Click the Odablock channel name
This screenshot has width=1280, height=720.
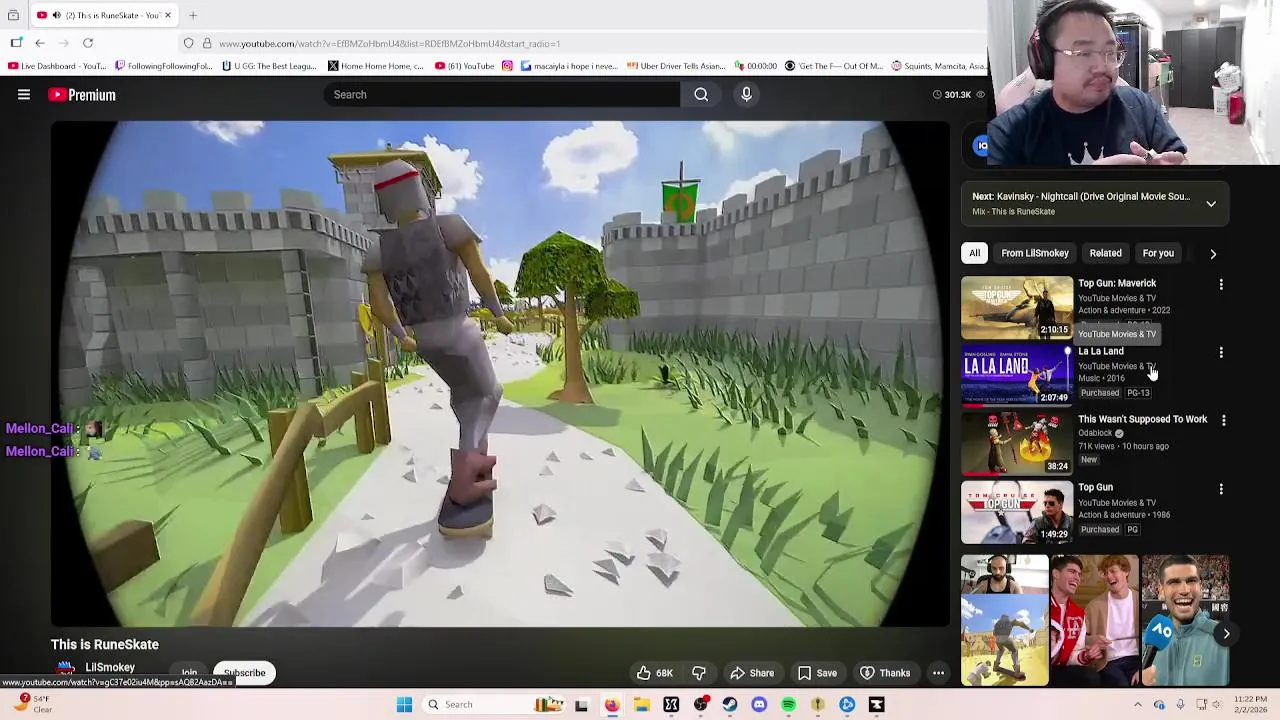click(x=1095, y=433)
